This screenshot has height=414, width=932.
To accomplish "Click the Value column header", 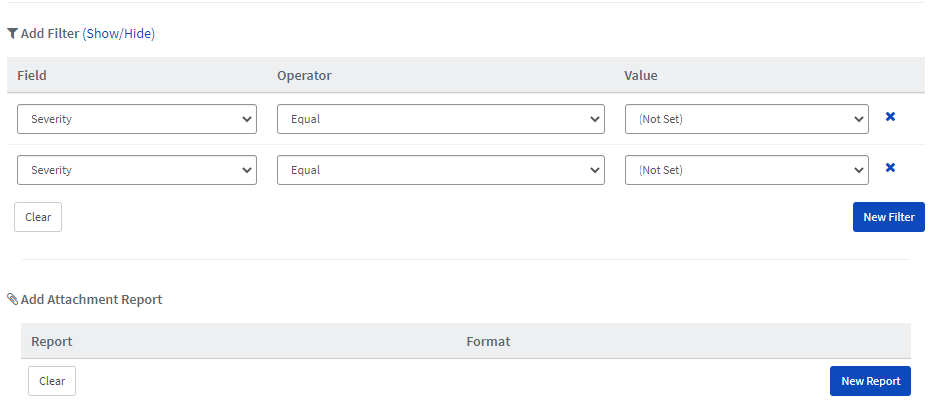I will (641, 75).
